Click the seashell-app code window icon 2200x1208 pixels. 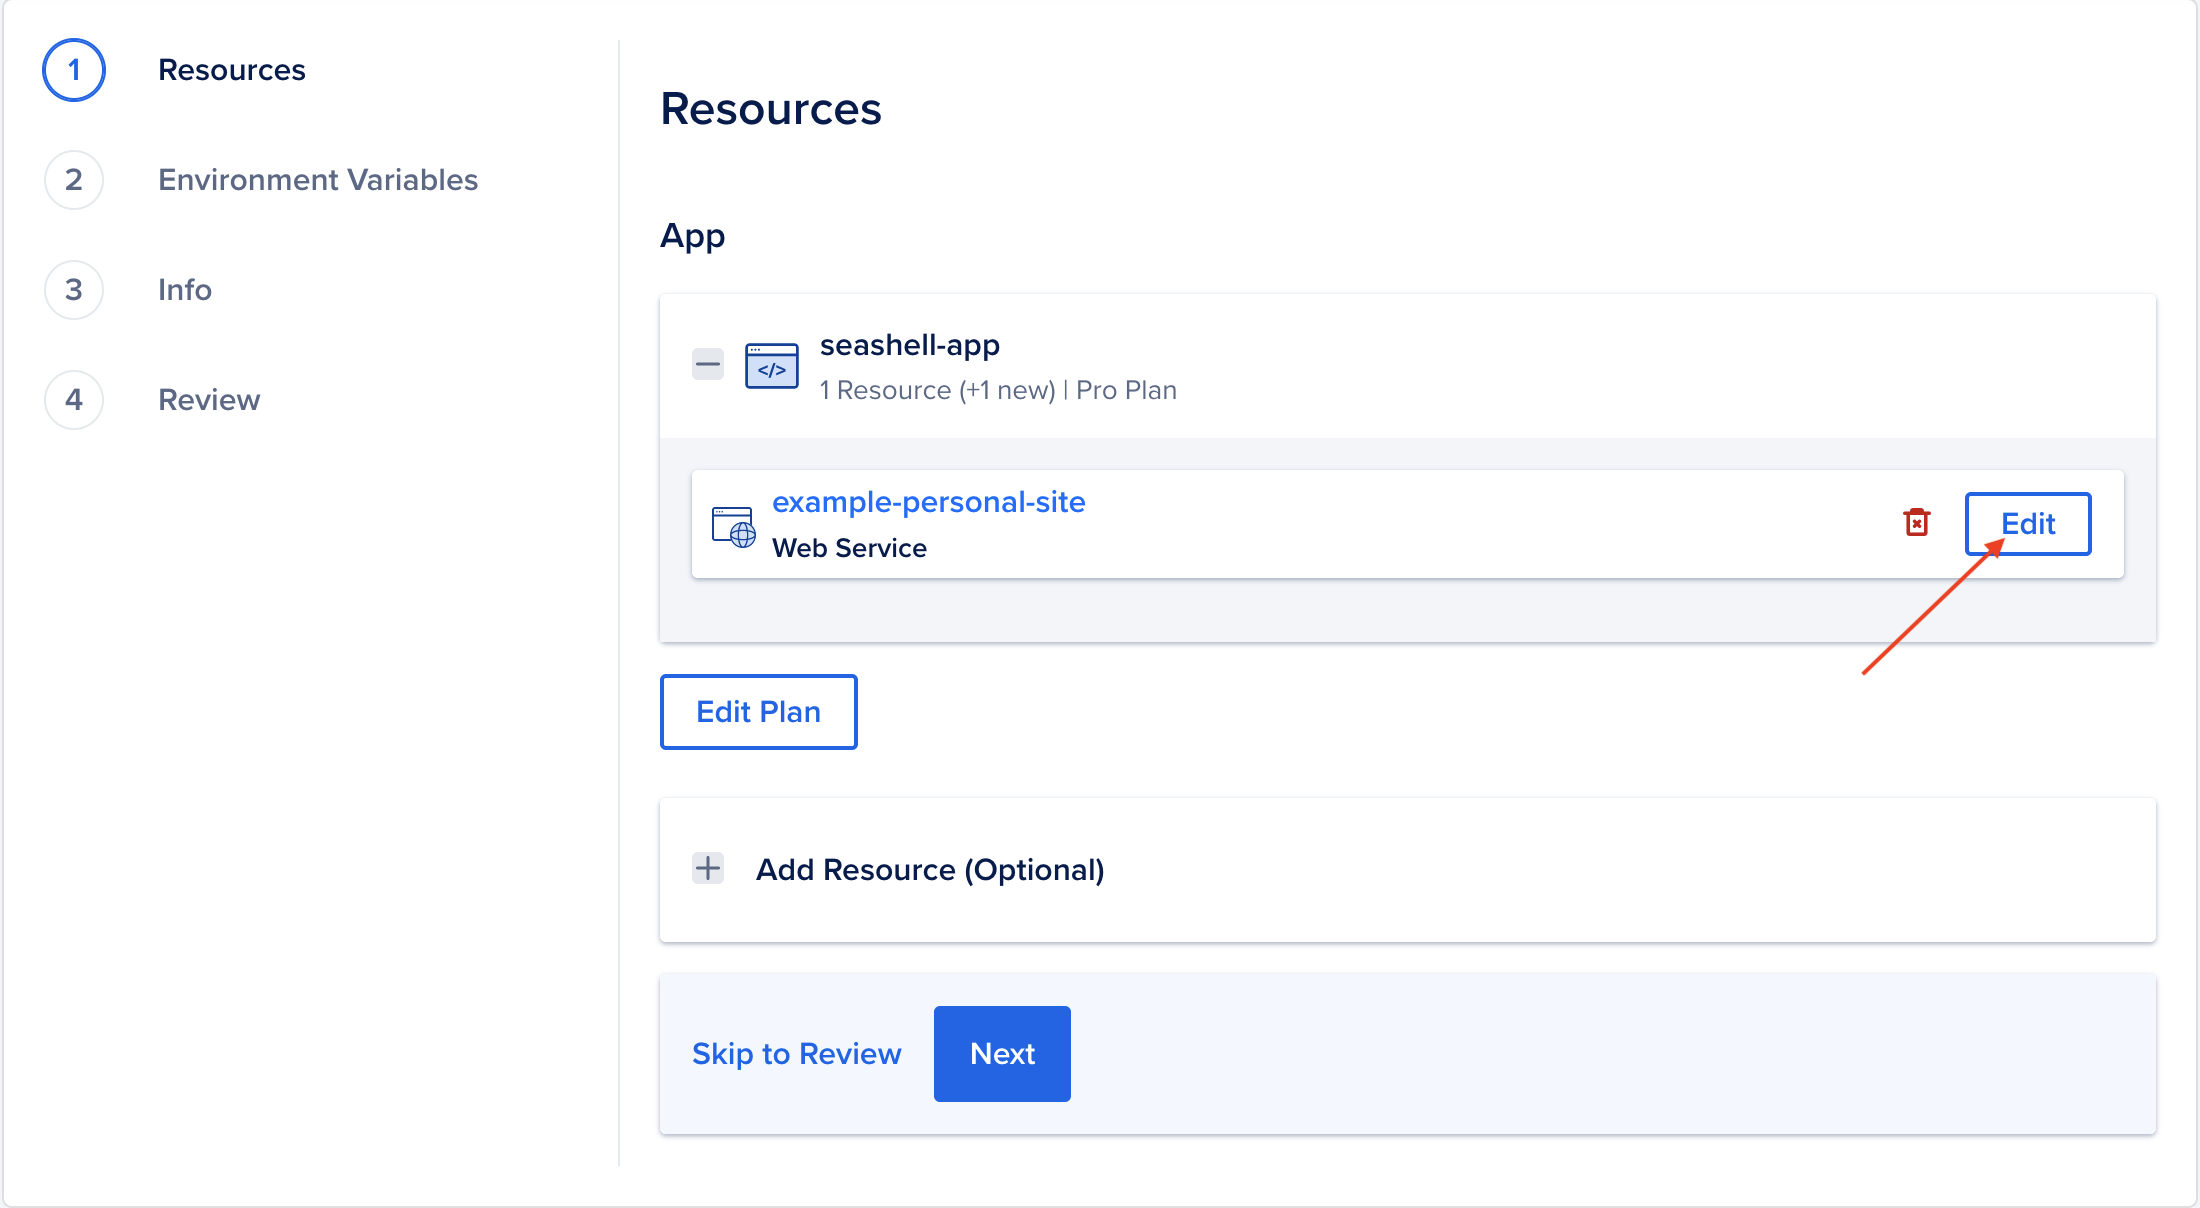click(771, 366)
